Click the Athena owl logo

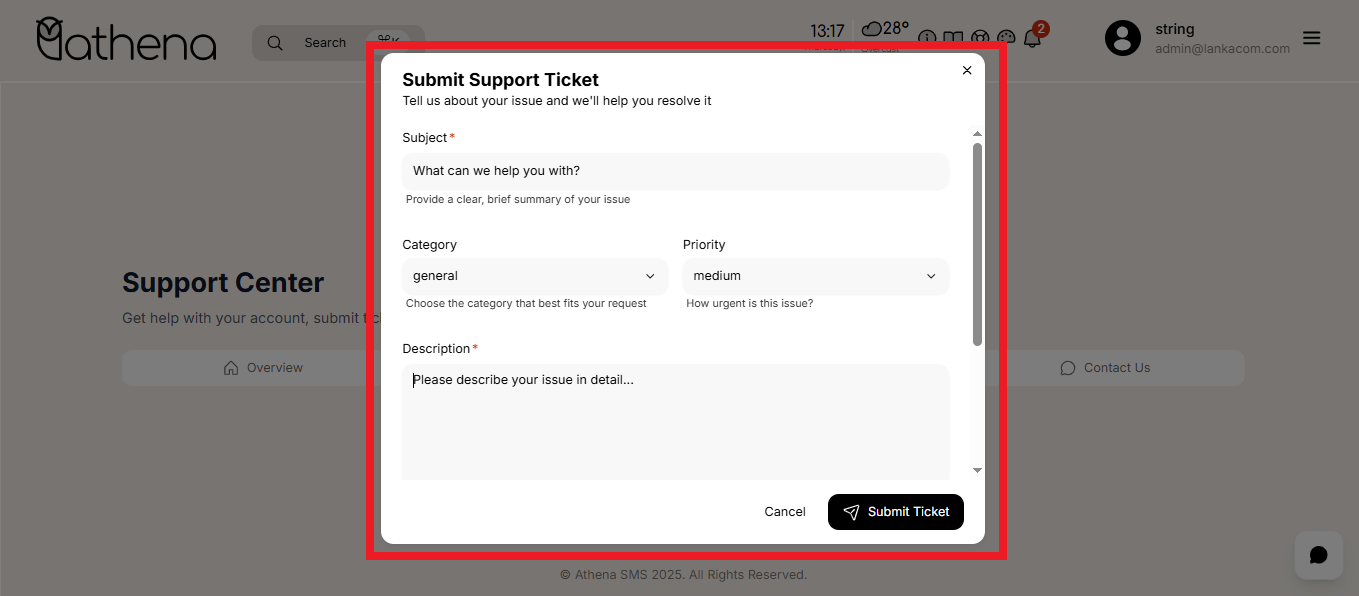[x=126, y=40]
